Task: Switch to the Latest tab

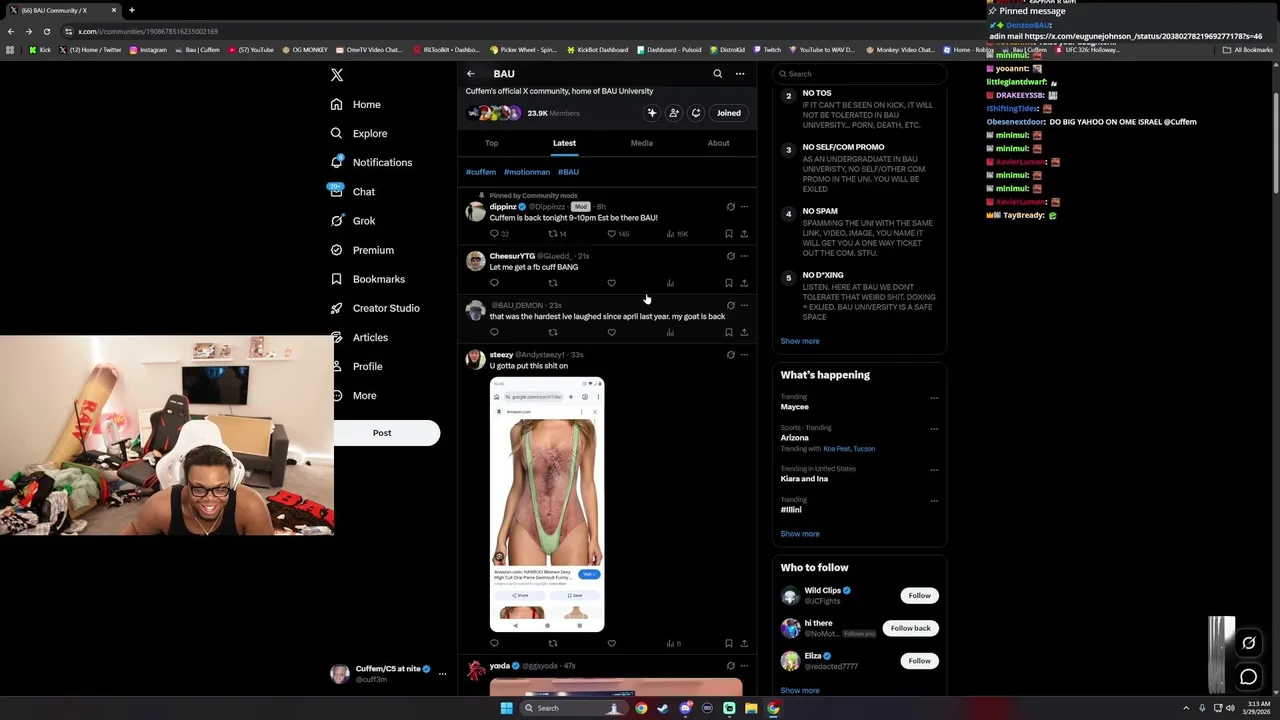Action: (564, 143)
